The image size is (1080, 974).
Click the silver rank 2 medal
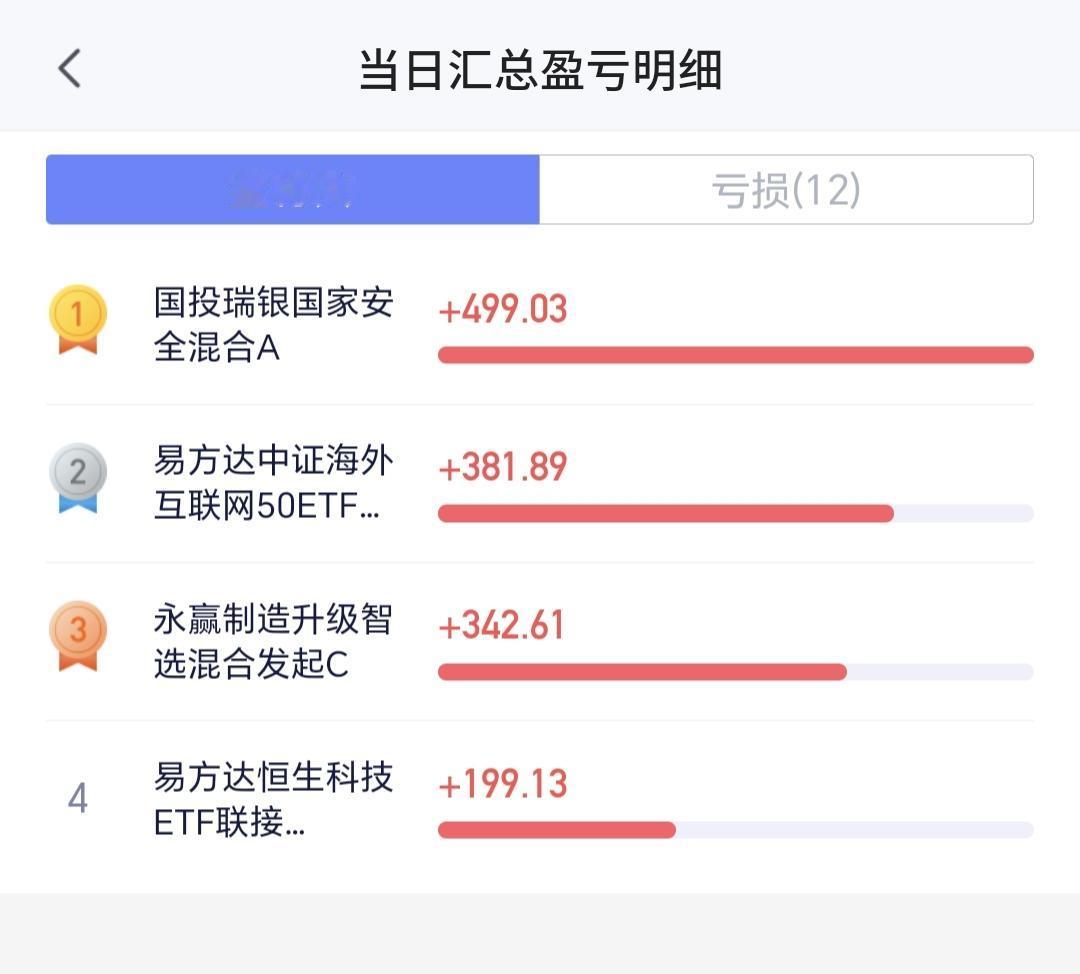[x=78, y=478]
